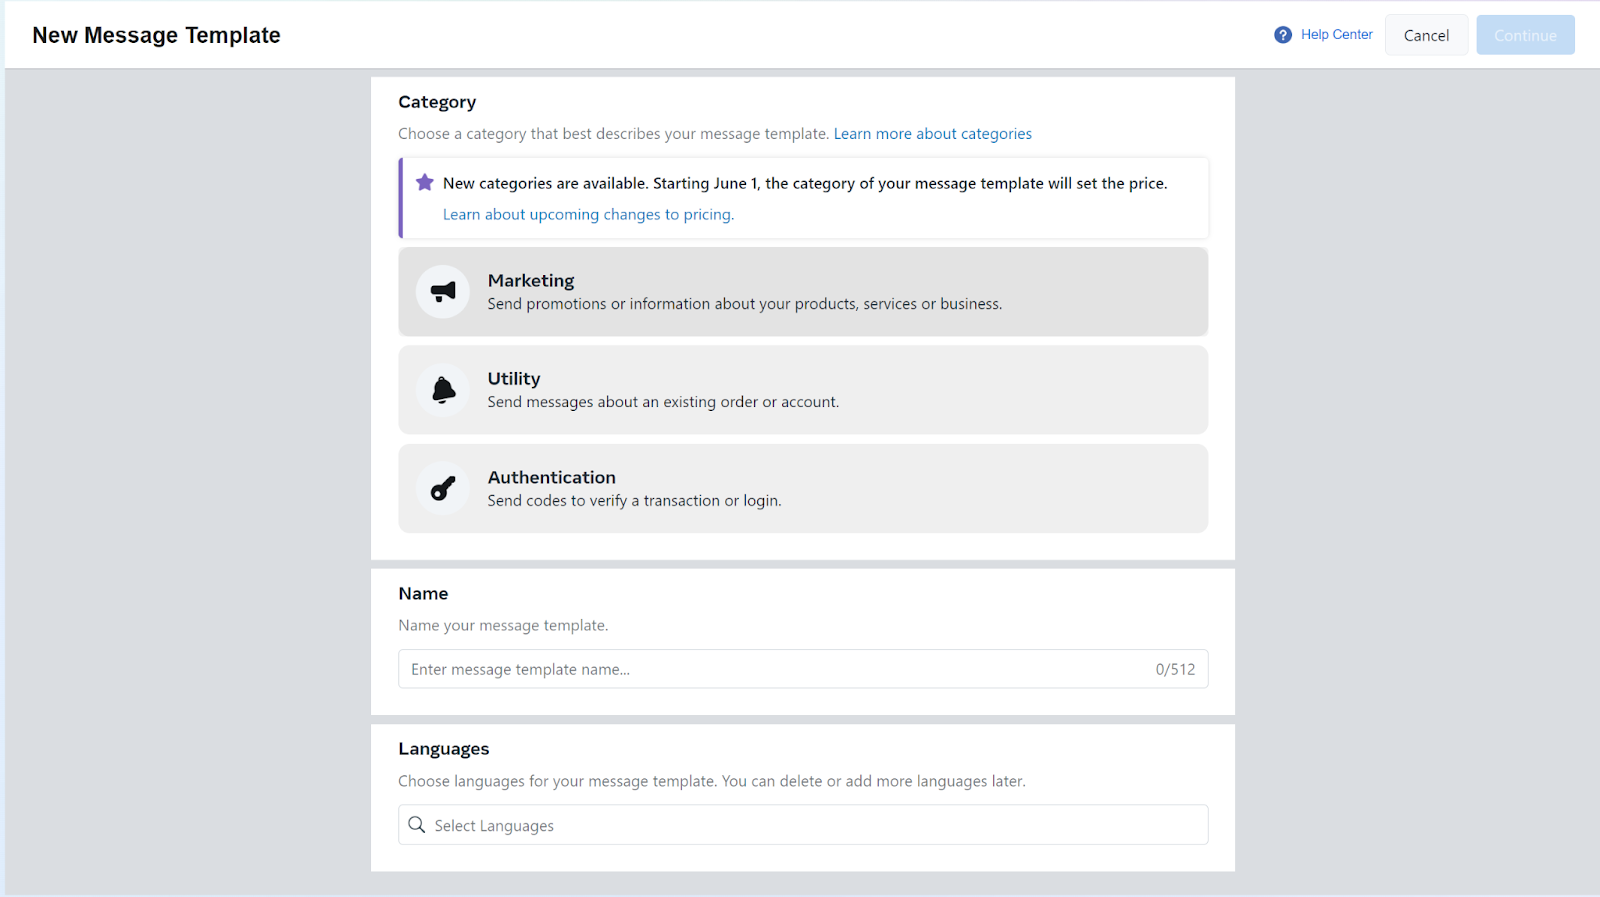1600x897 pixels.
Task: Open the Select Languages dropdown
Action: pos(803,825)
